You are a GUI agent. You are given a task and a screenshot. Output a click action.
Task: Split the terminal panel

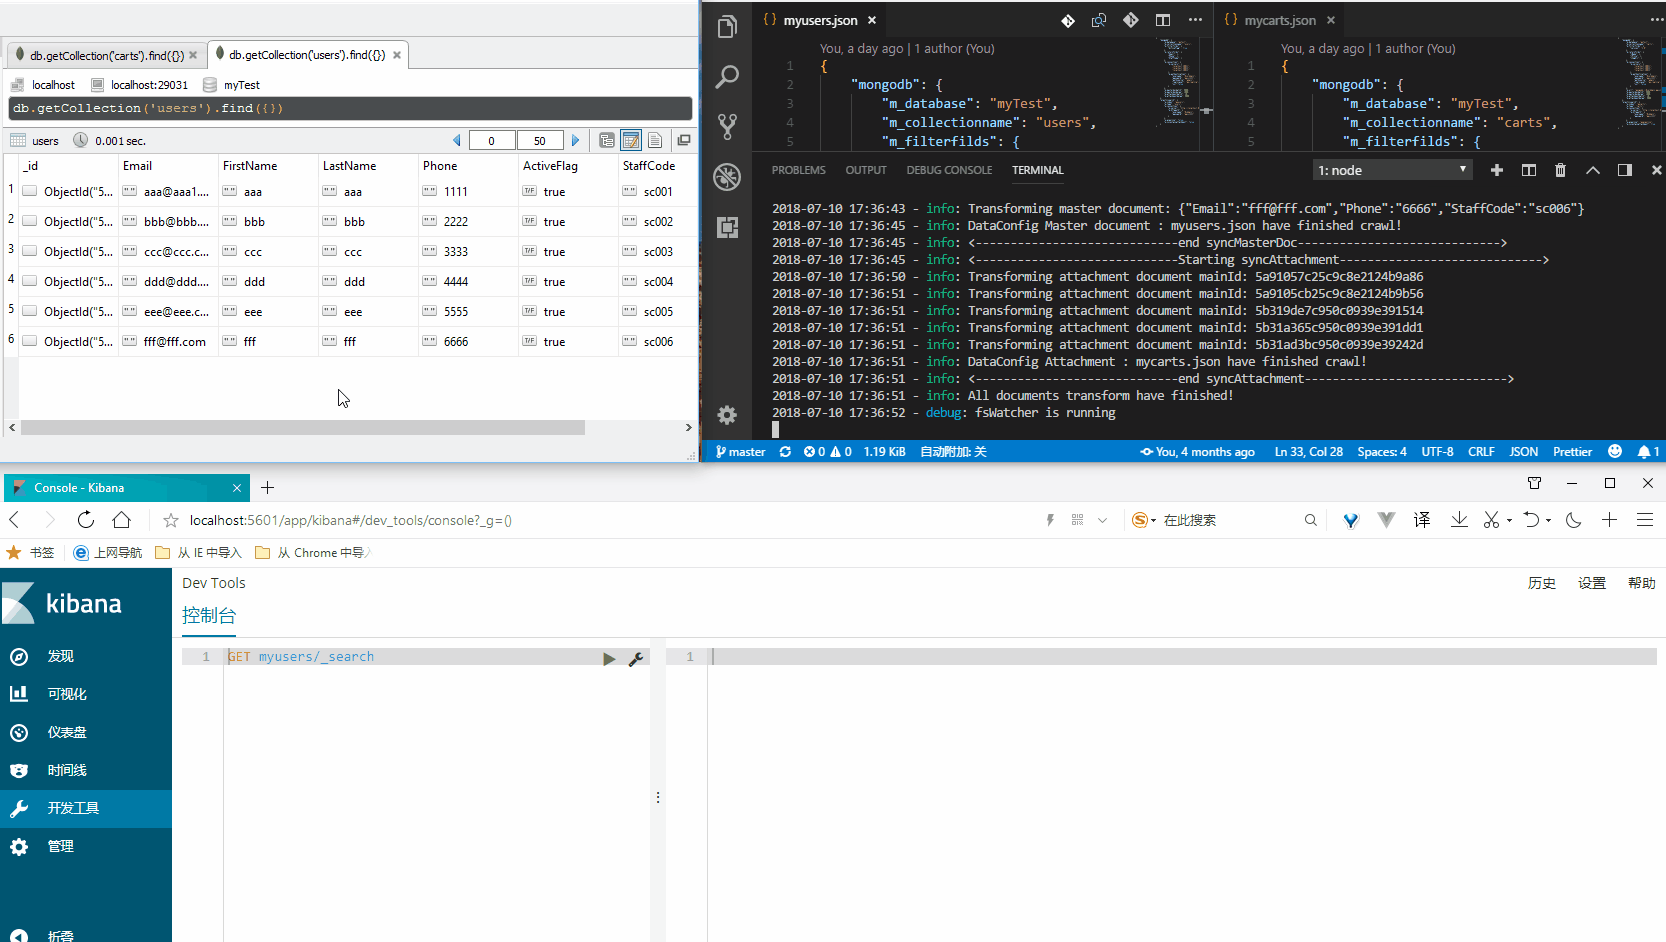tap(1529, 170)
